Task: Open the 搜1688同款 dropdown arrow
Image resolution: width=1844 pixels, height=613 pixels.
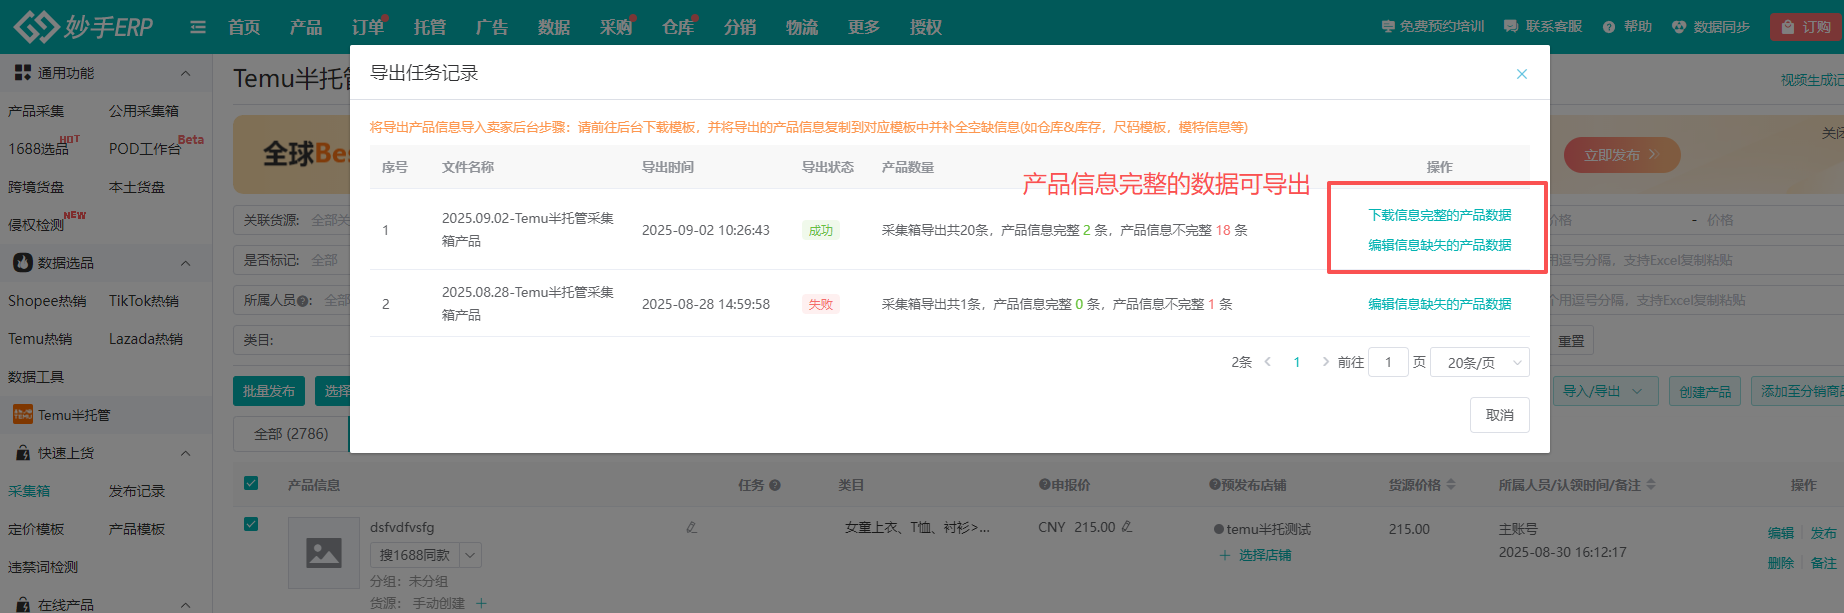Action: 470,555
